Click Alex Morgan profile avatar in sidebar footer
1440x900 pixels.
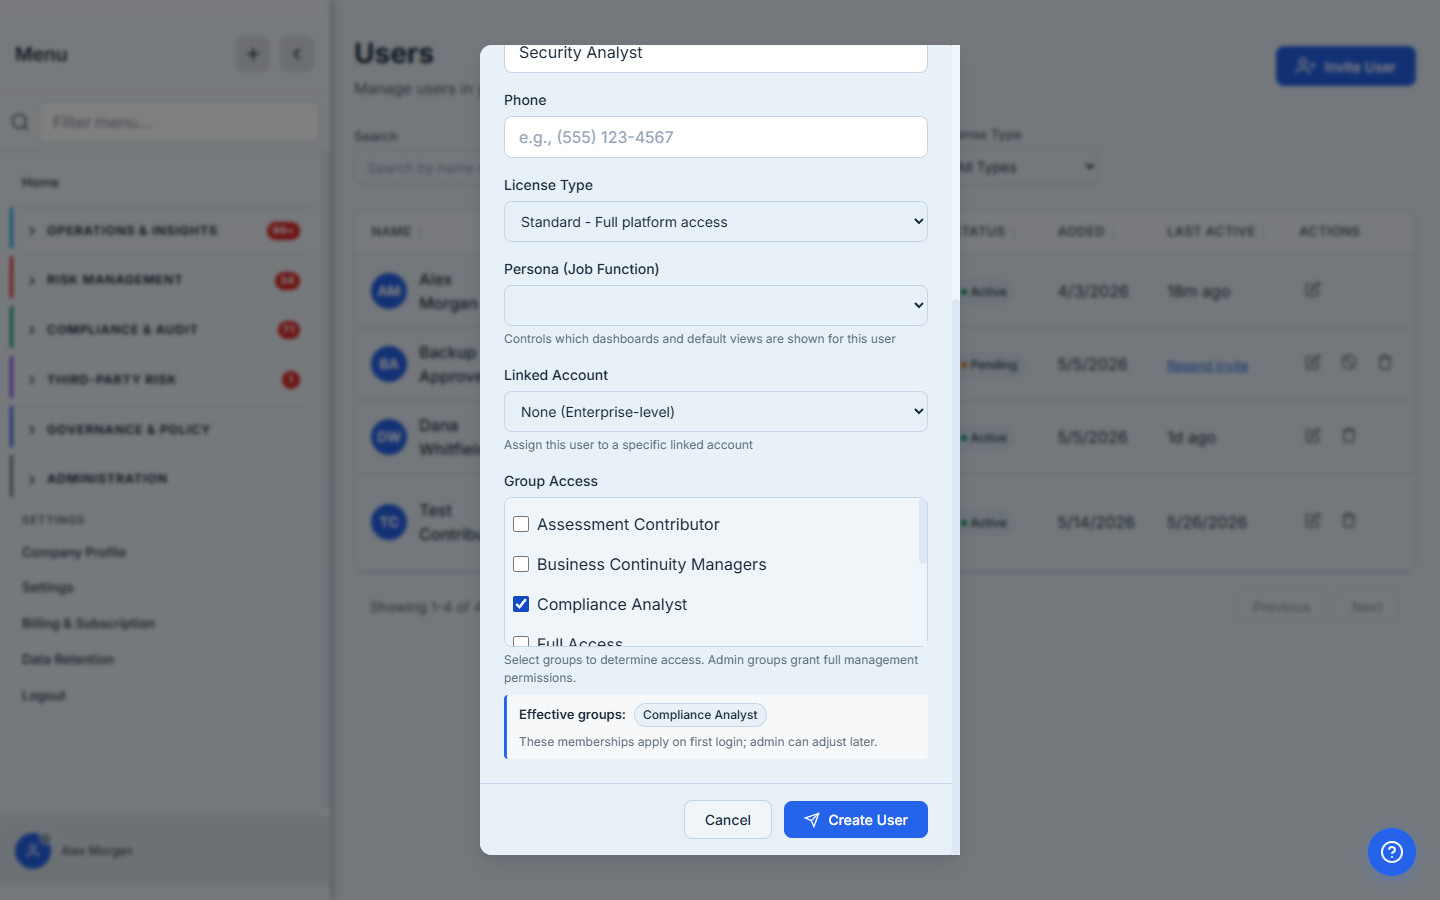click(33, 850)
